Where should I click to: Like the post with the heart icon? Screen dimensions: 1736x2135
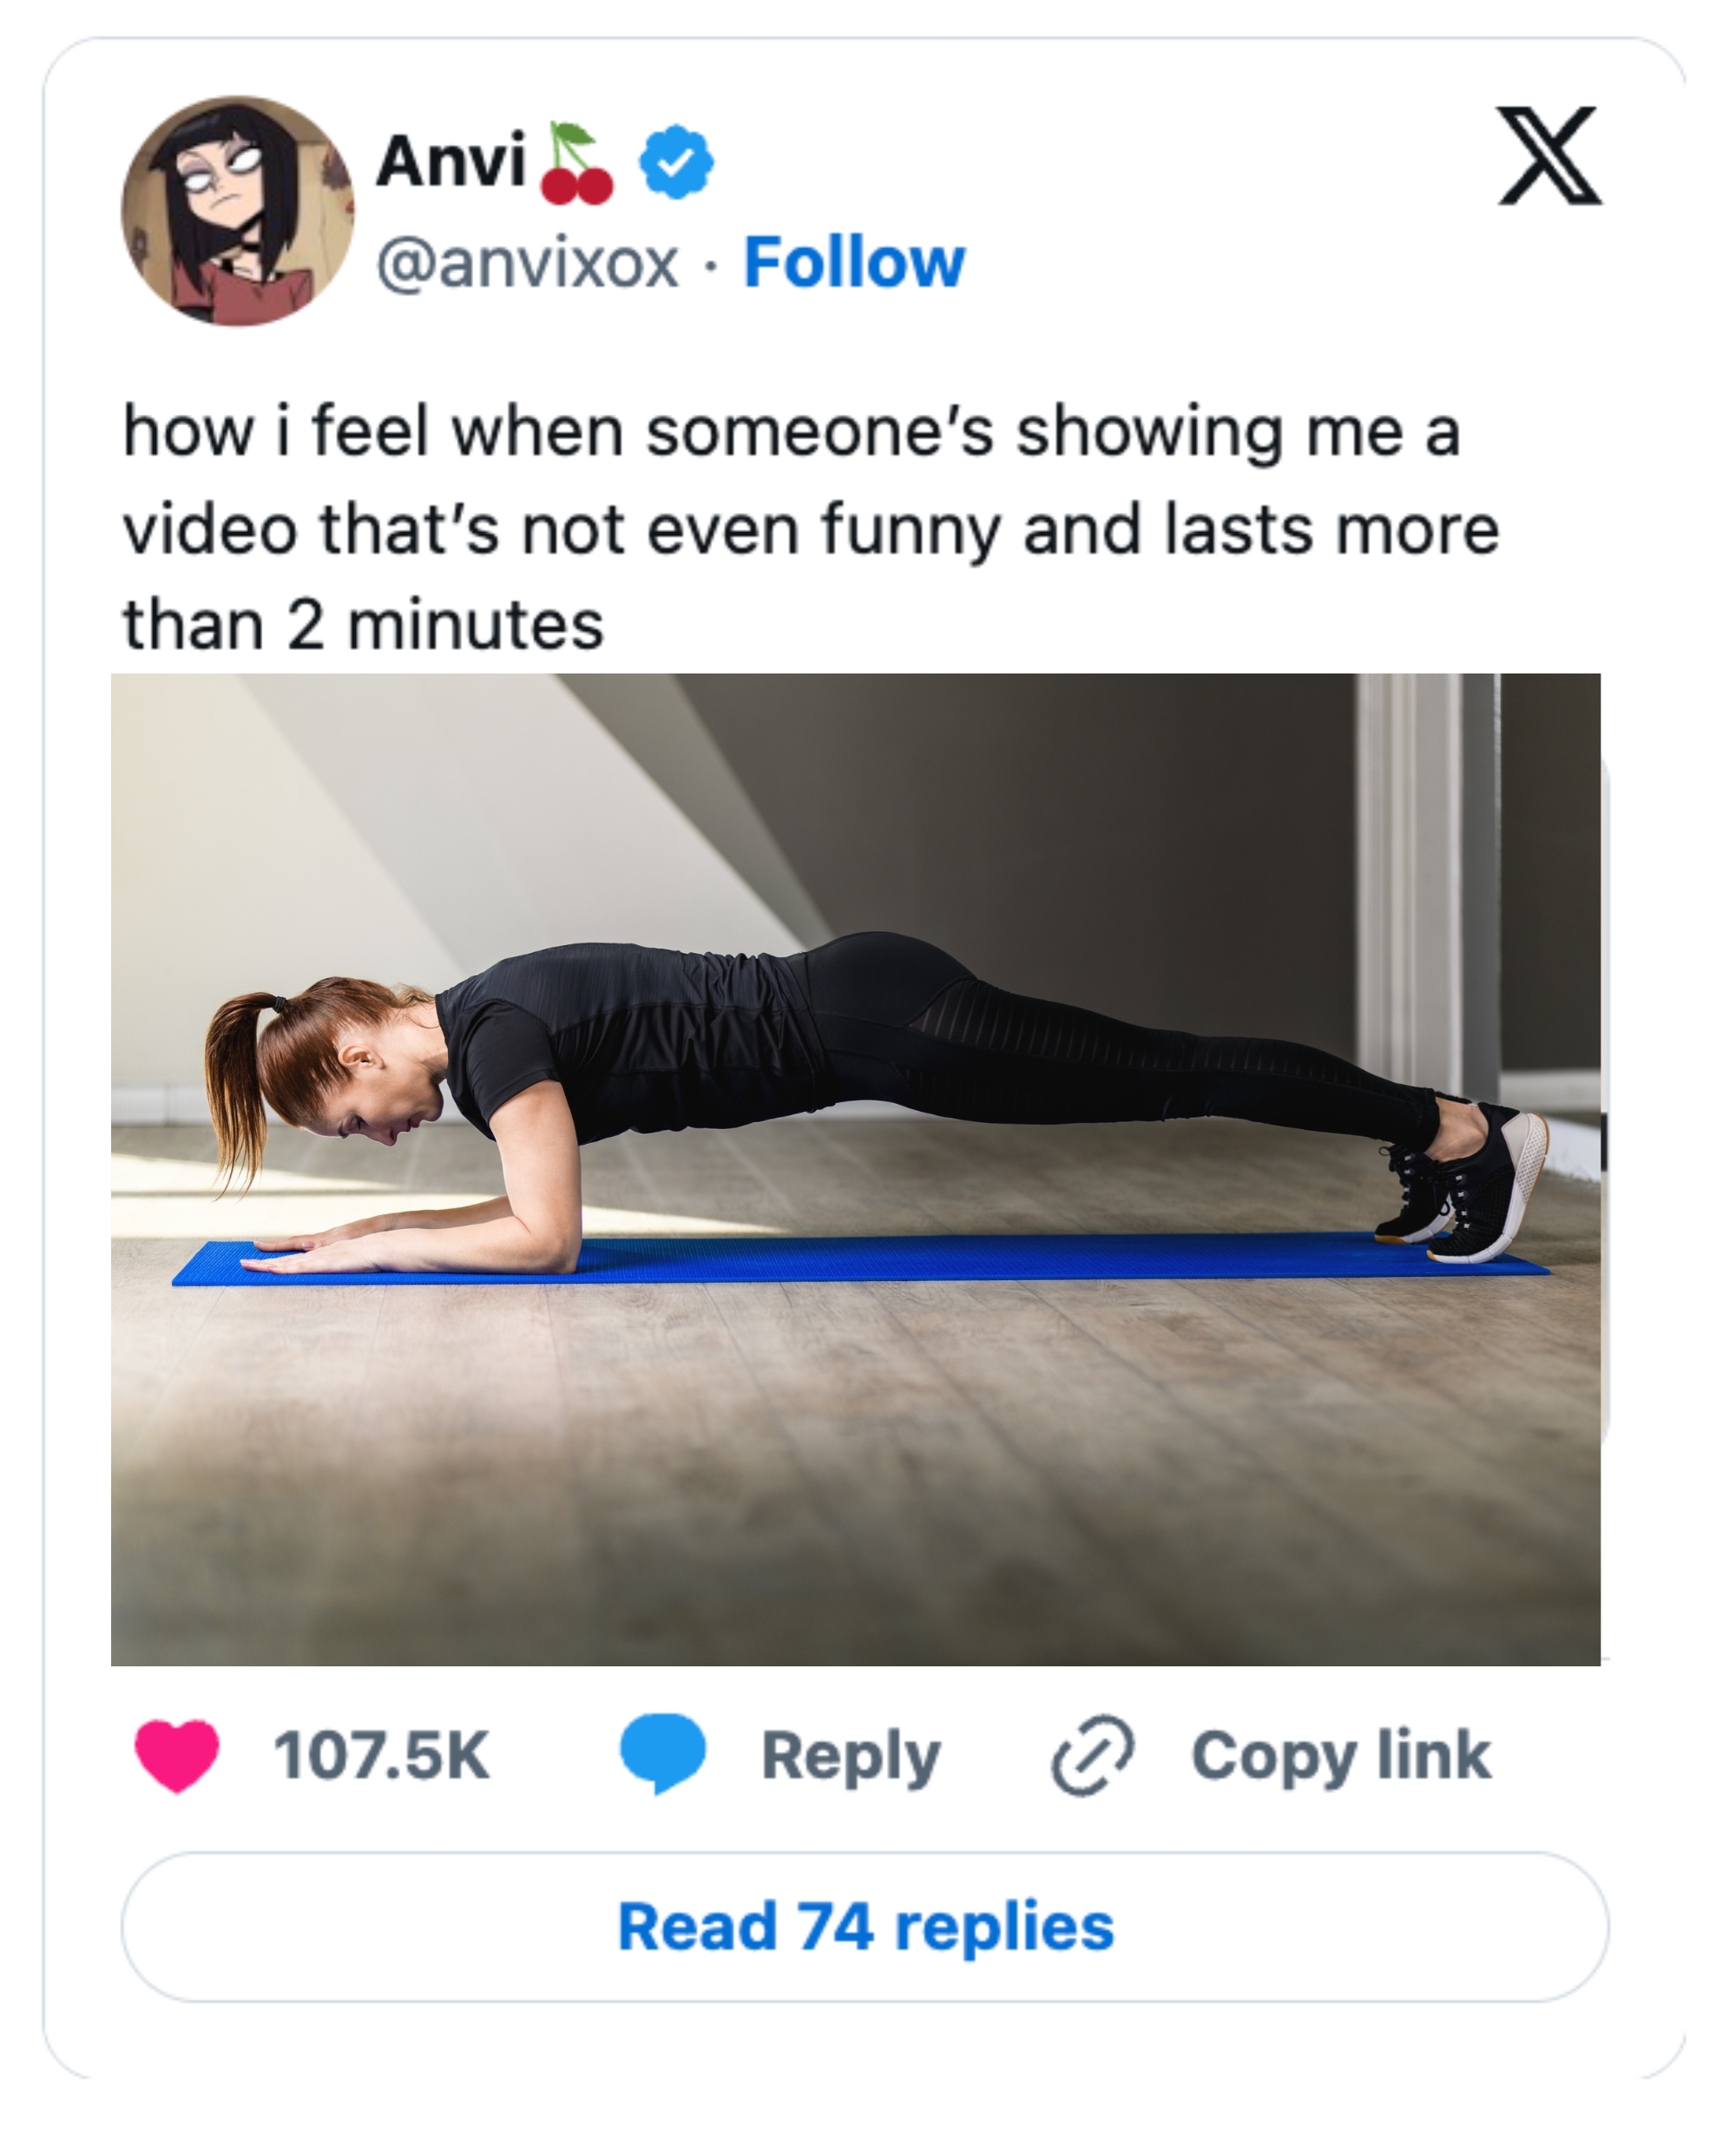click(x=177, y=1755)
